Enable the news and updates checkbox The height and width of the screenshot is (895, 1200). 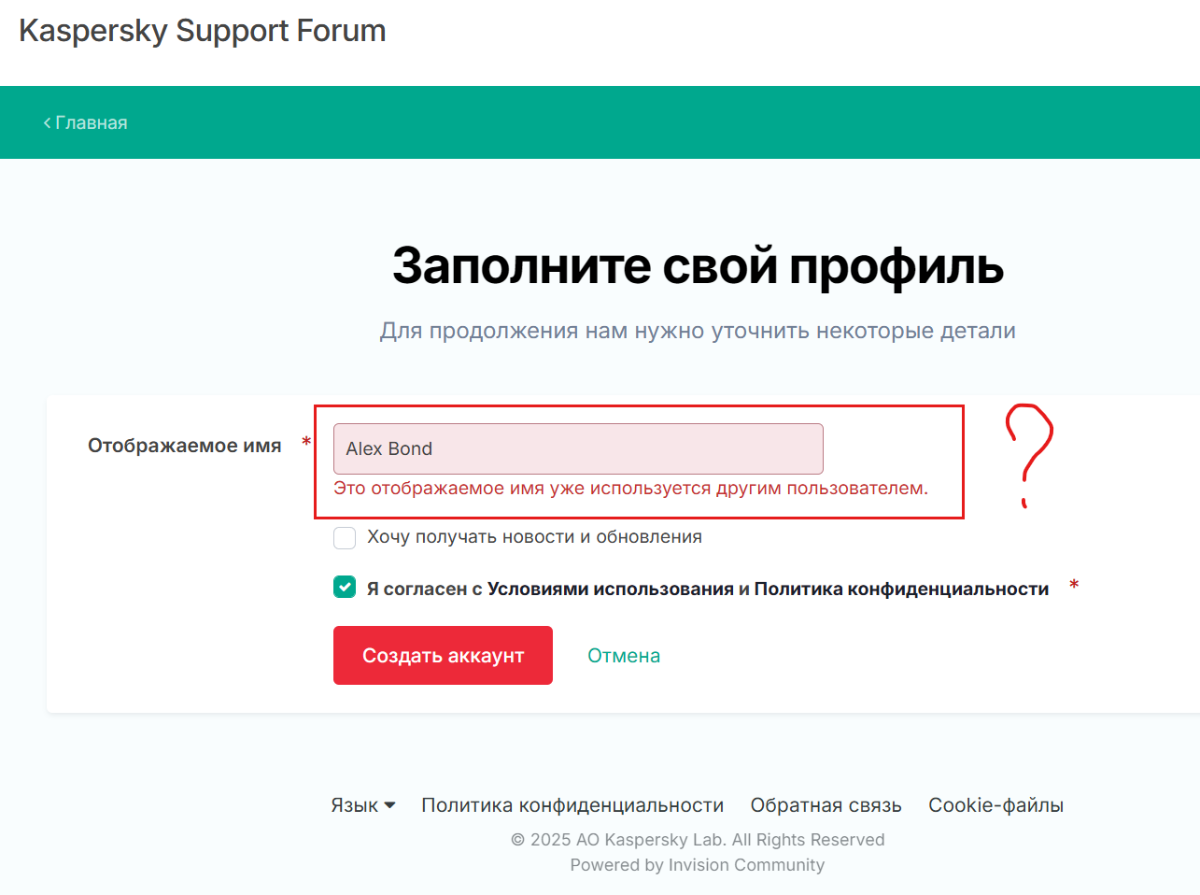[345, 538]
